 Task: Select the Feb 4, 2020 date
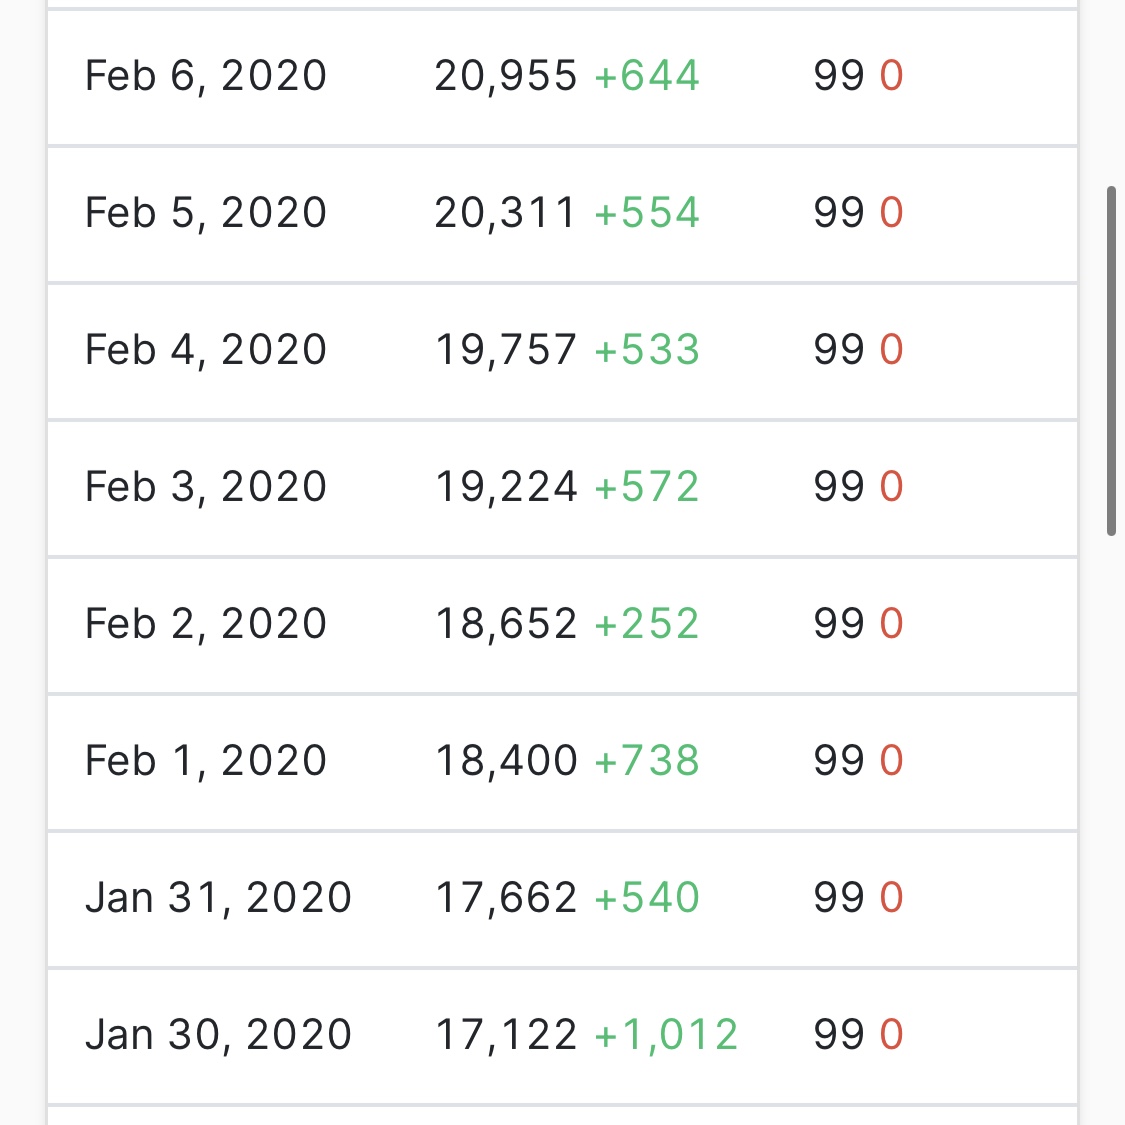[206, 350]
